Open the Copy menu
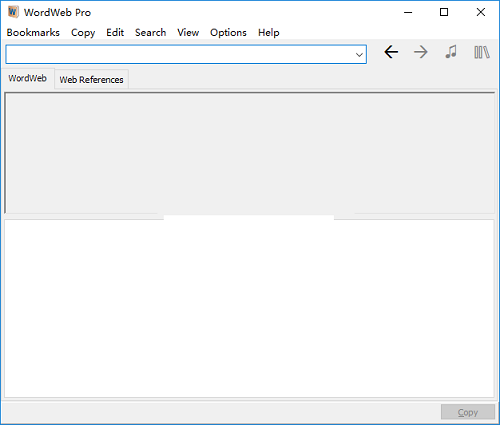This screenshot has height=425, width=500. pyautogui.click(x=83, y=33)
